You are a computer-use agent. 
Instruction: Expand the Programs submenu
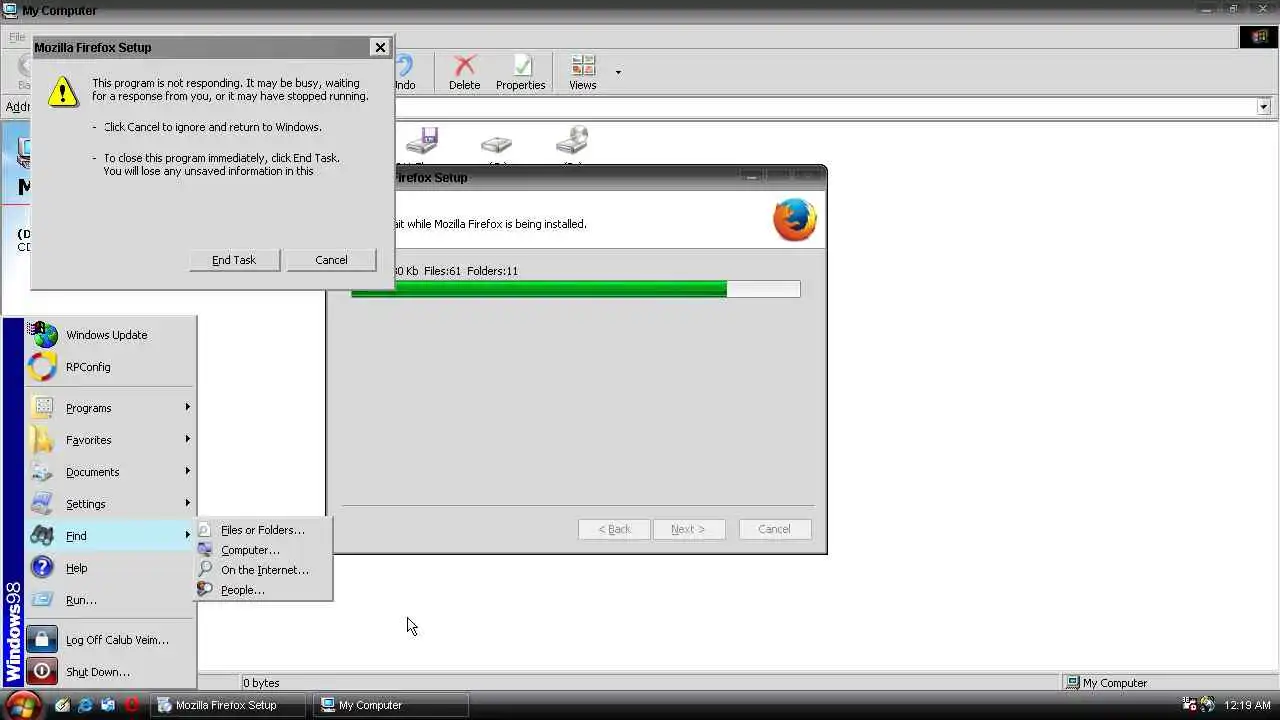tap(110, 408)
